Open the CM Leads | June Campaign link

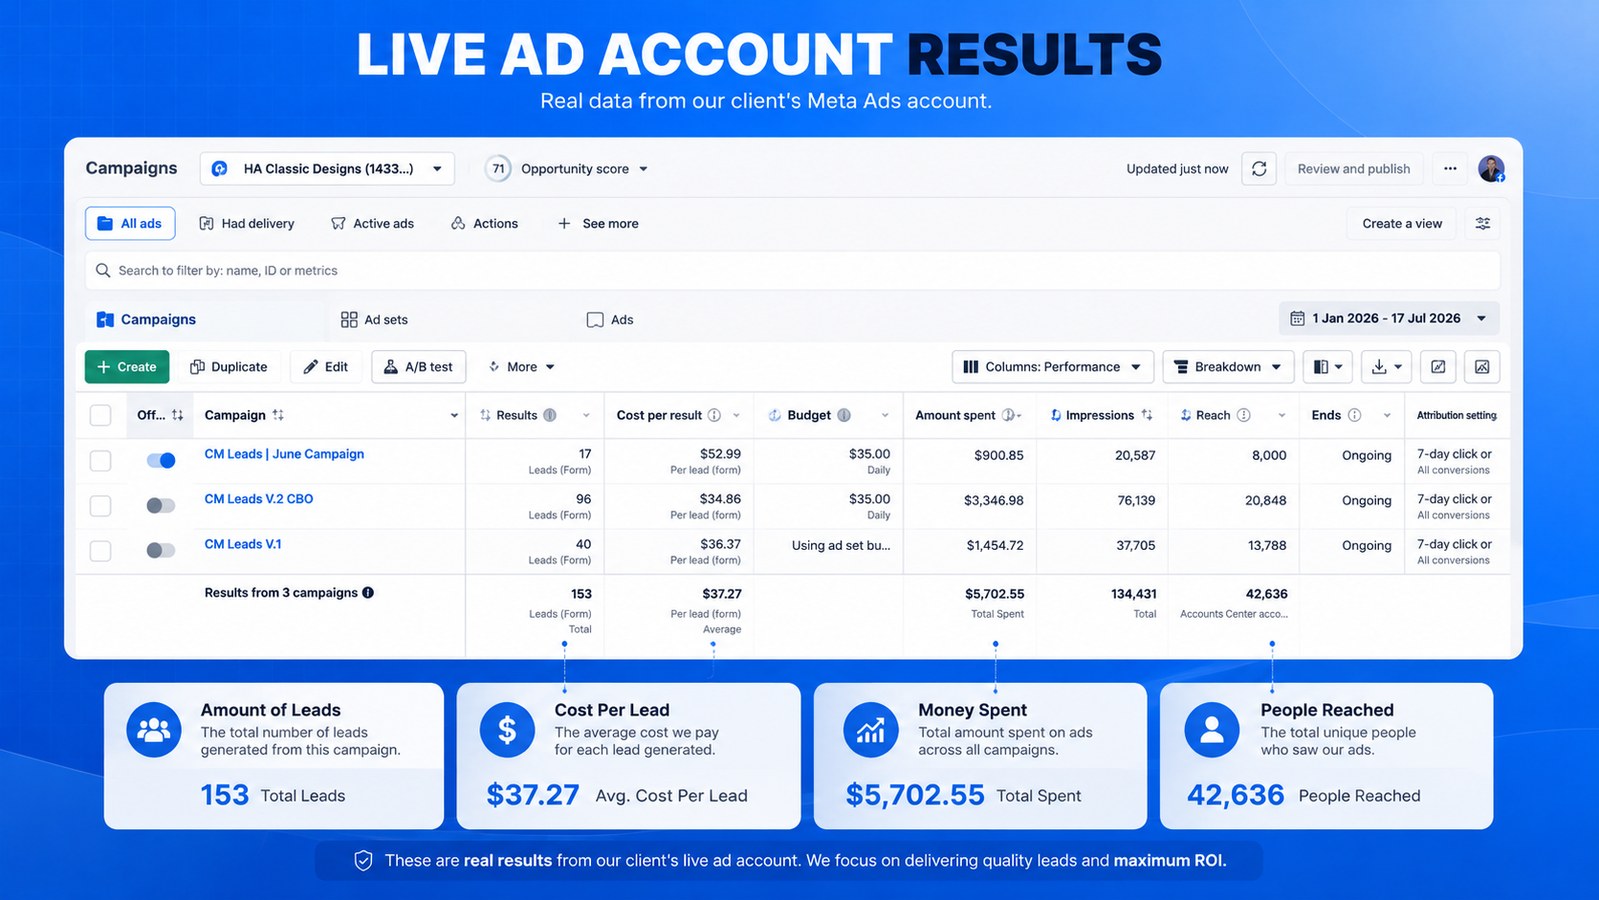[284, 454]
